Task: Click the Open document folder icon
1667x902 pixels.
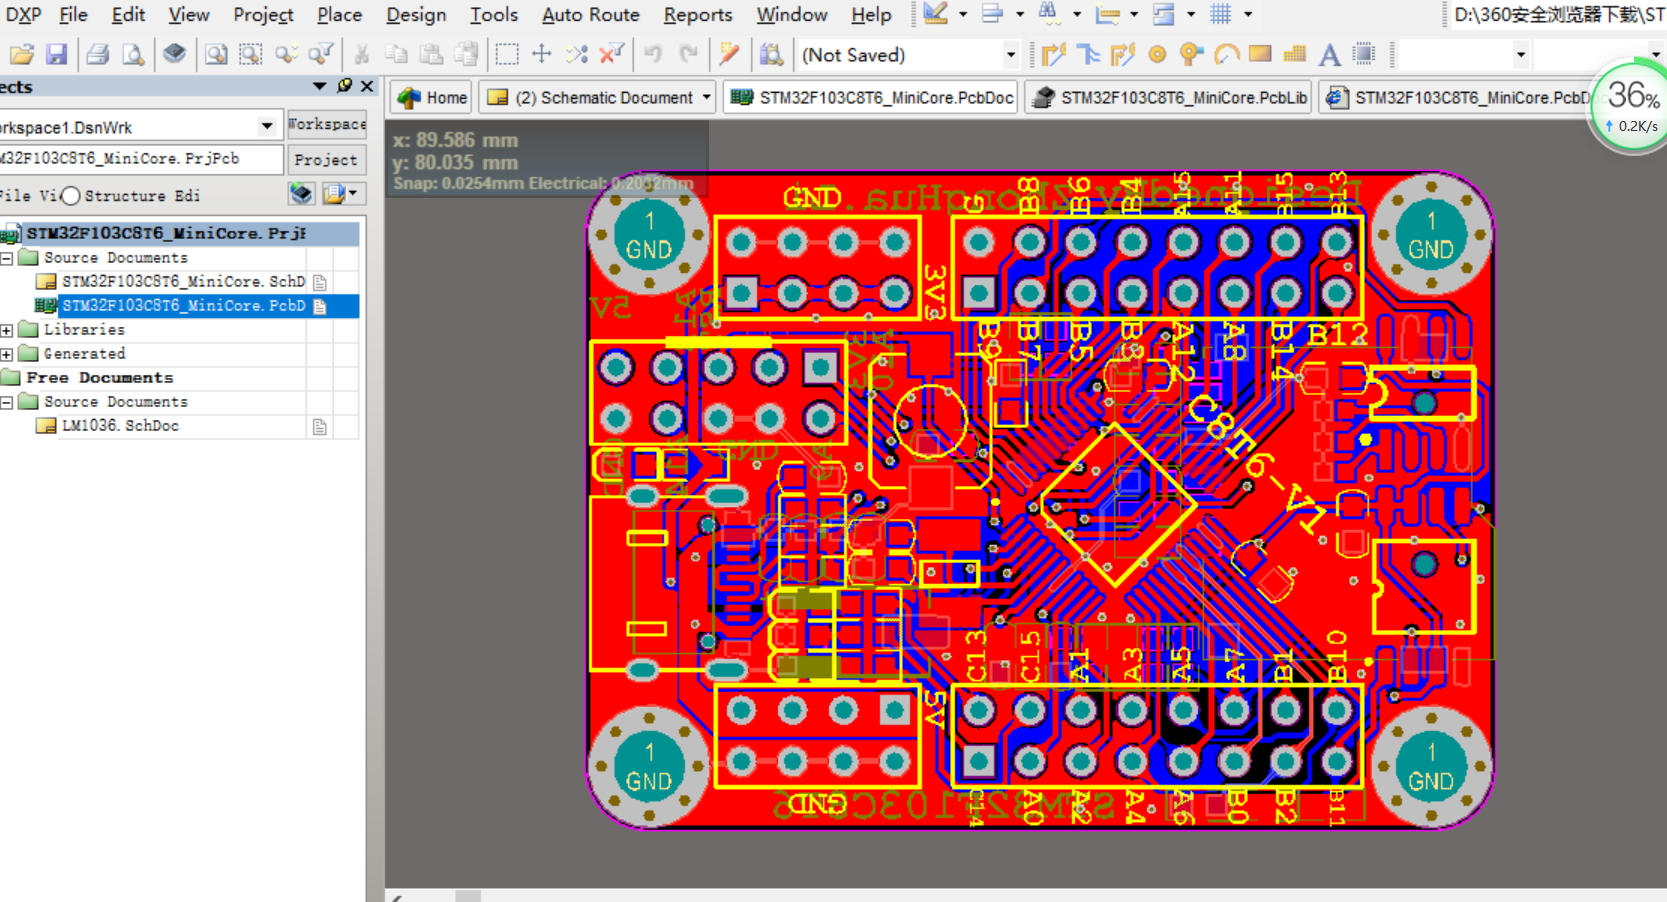Action: coord(21,54)
